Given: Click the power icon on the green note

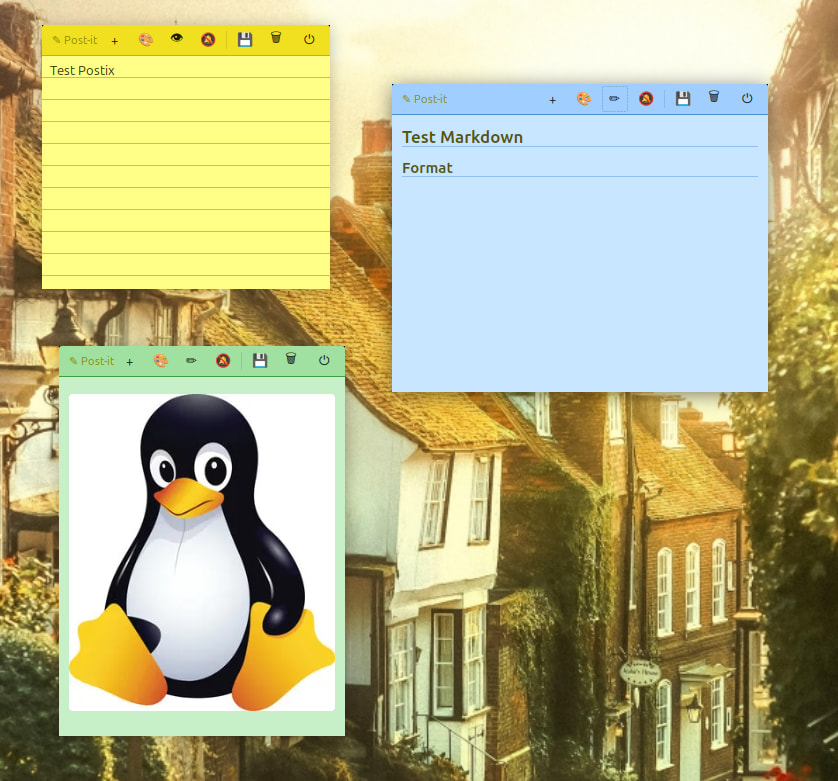Looking at the screenshot, I should (x=324, y=361).
